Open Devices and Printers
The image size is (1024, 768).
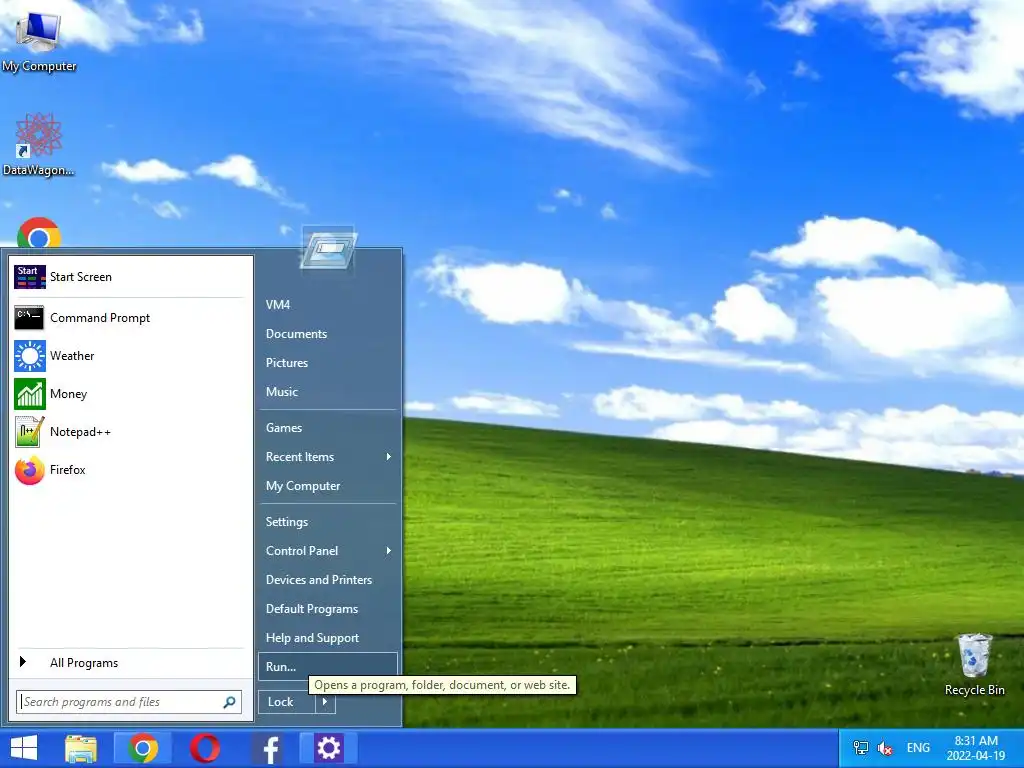coord(319,580)
